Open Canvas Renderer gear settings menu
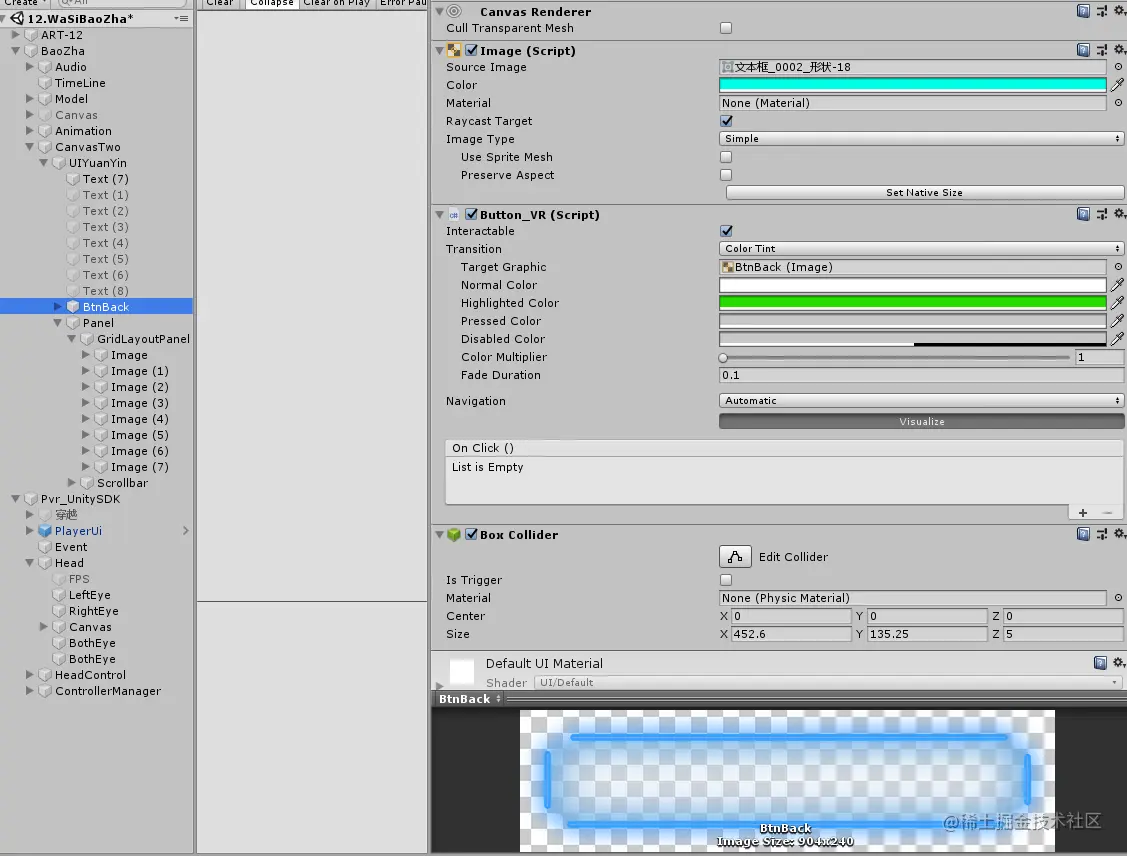This screenshot has height=856, width=1127. [1119, 11]
